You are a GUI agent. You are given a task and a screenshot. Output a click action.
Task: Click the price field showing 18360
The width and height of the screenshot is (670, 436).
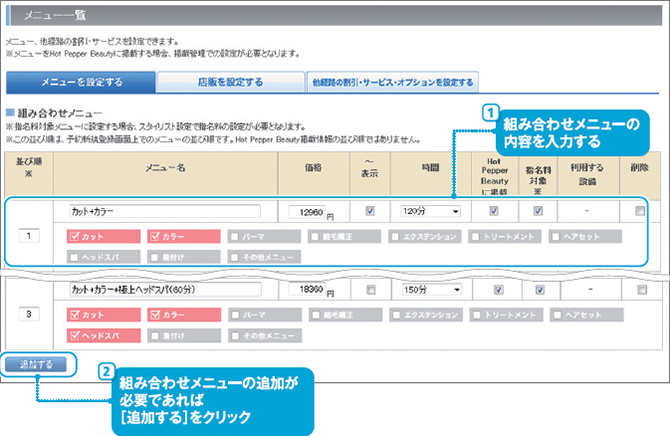[x=307, y=290]
